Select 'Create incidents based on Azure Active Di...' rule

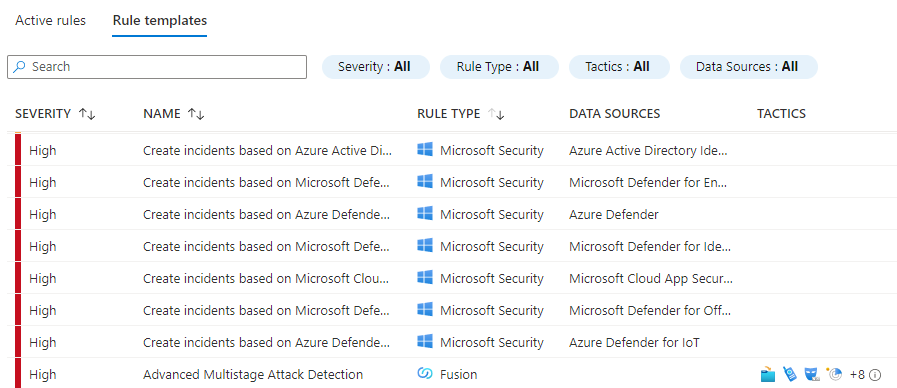pos(268,151)
